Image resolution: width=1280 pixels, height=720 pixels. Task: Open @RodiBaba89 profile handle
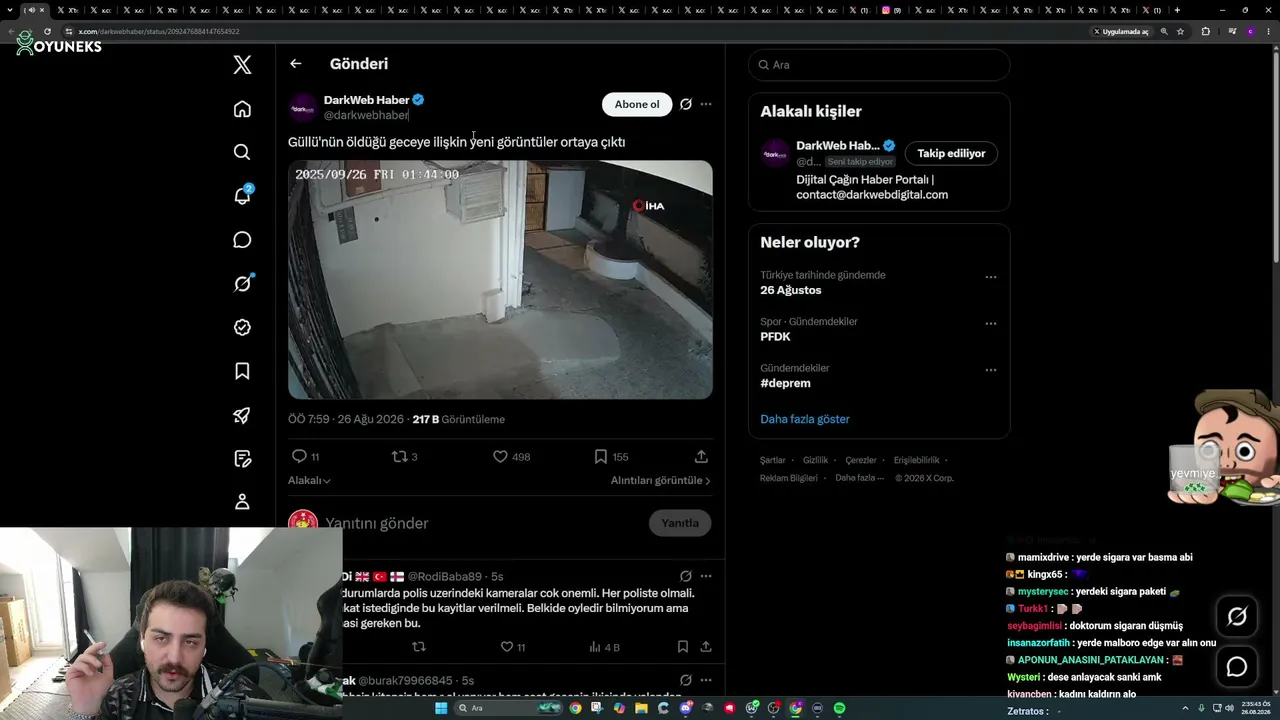pos(445,577)
